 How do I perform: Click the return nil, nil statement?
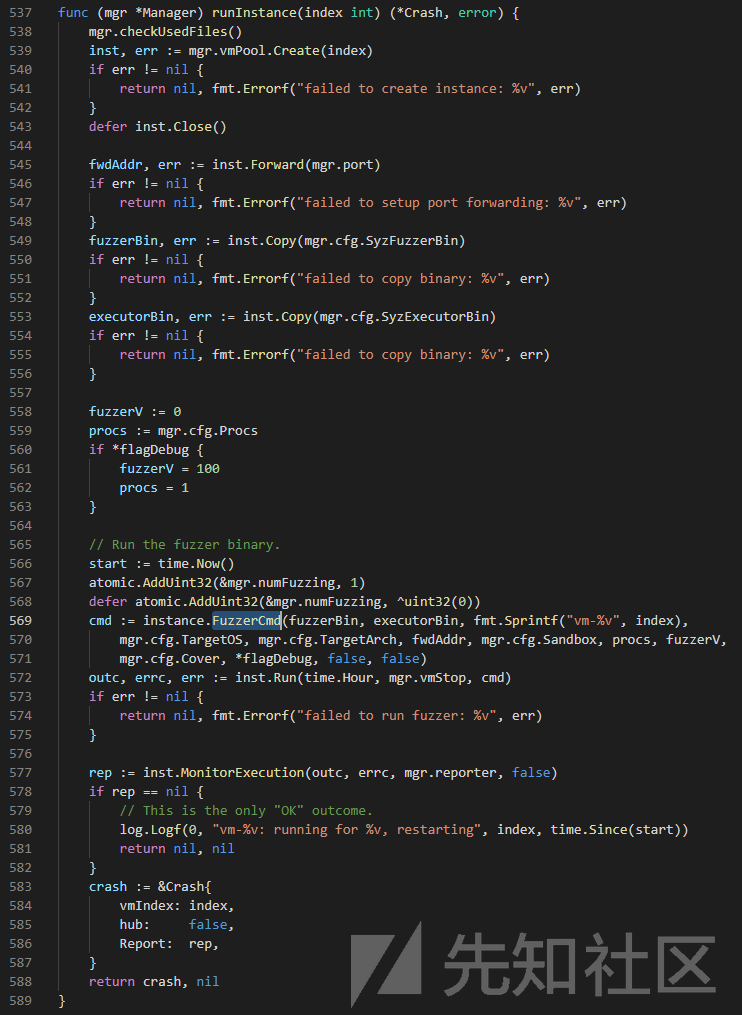177,848
